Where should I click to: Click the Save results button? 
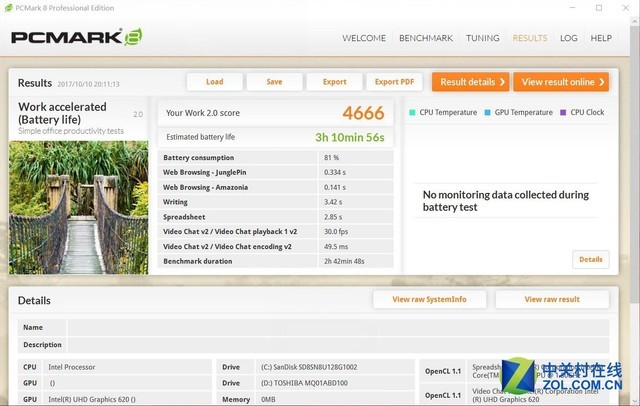(x=274, y=82)
